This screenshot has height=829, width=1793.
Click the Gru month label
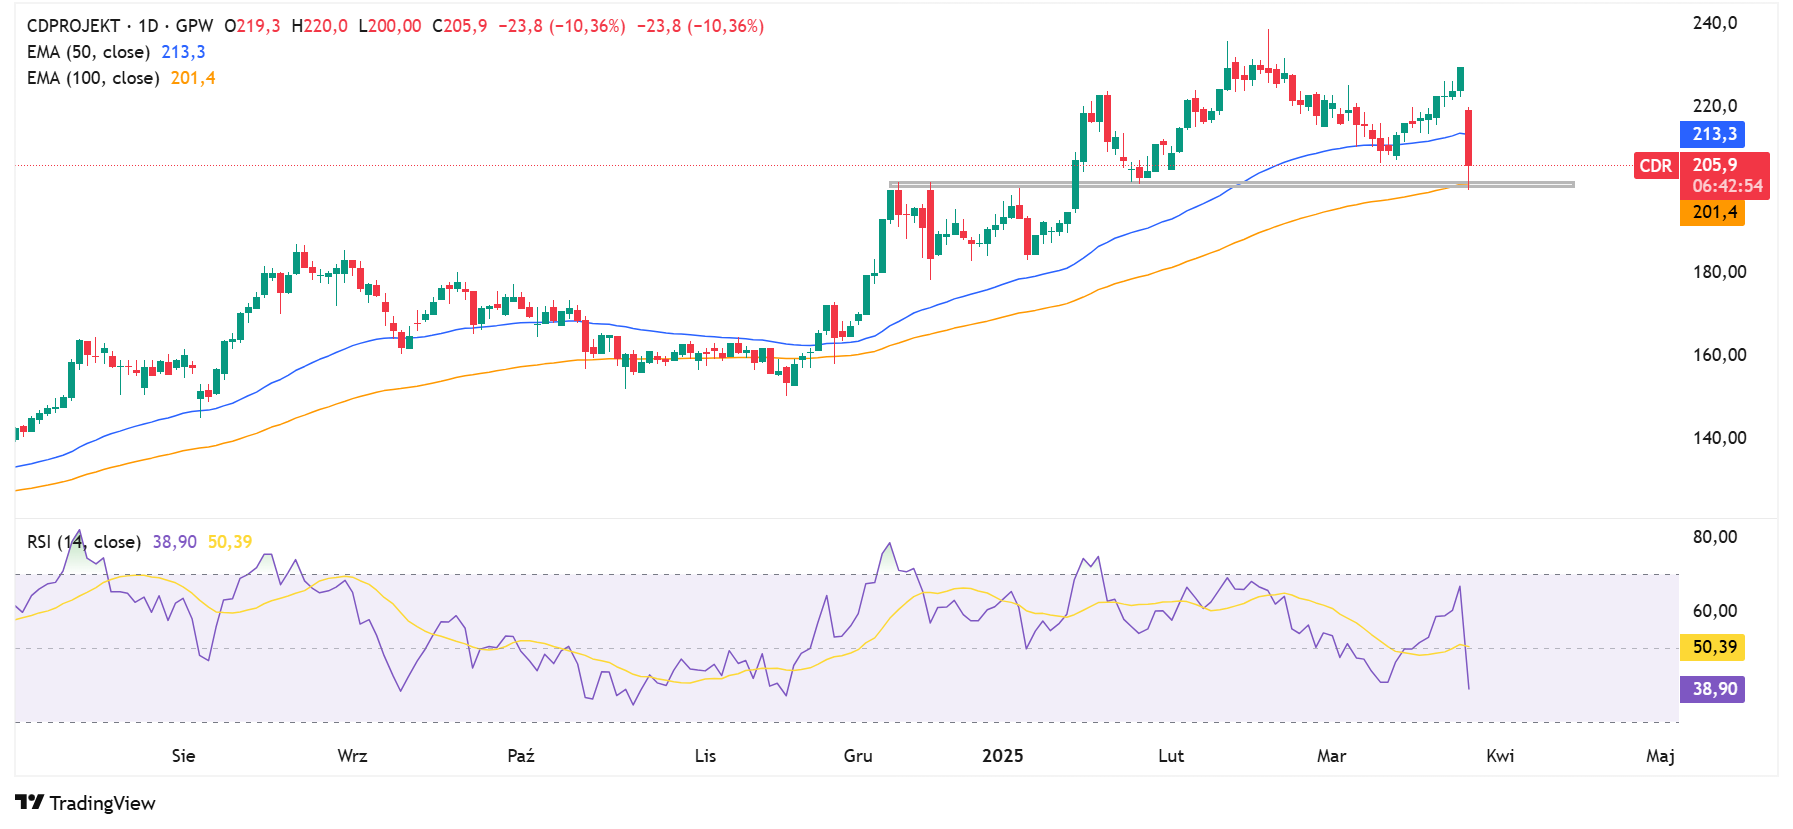[858, 756]
